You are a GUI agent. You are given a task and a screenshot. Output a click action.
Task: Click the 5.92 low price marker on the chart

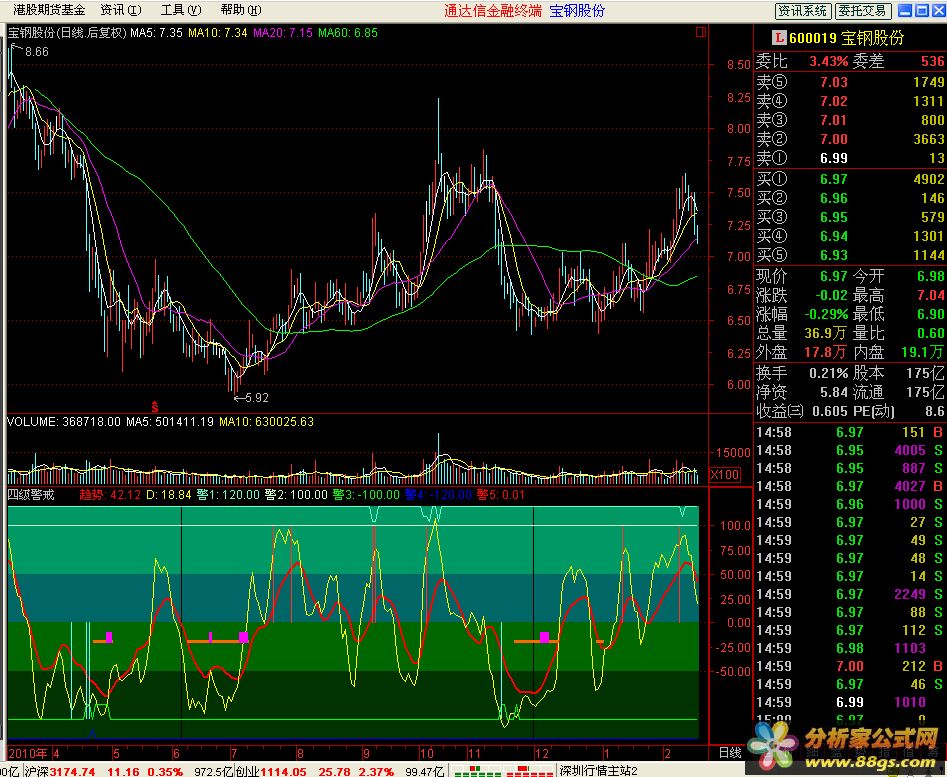coord(257,398)
